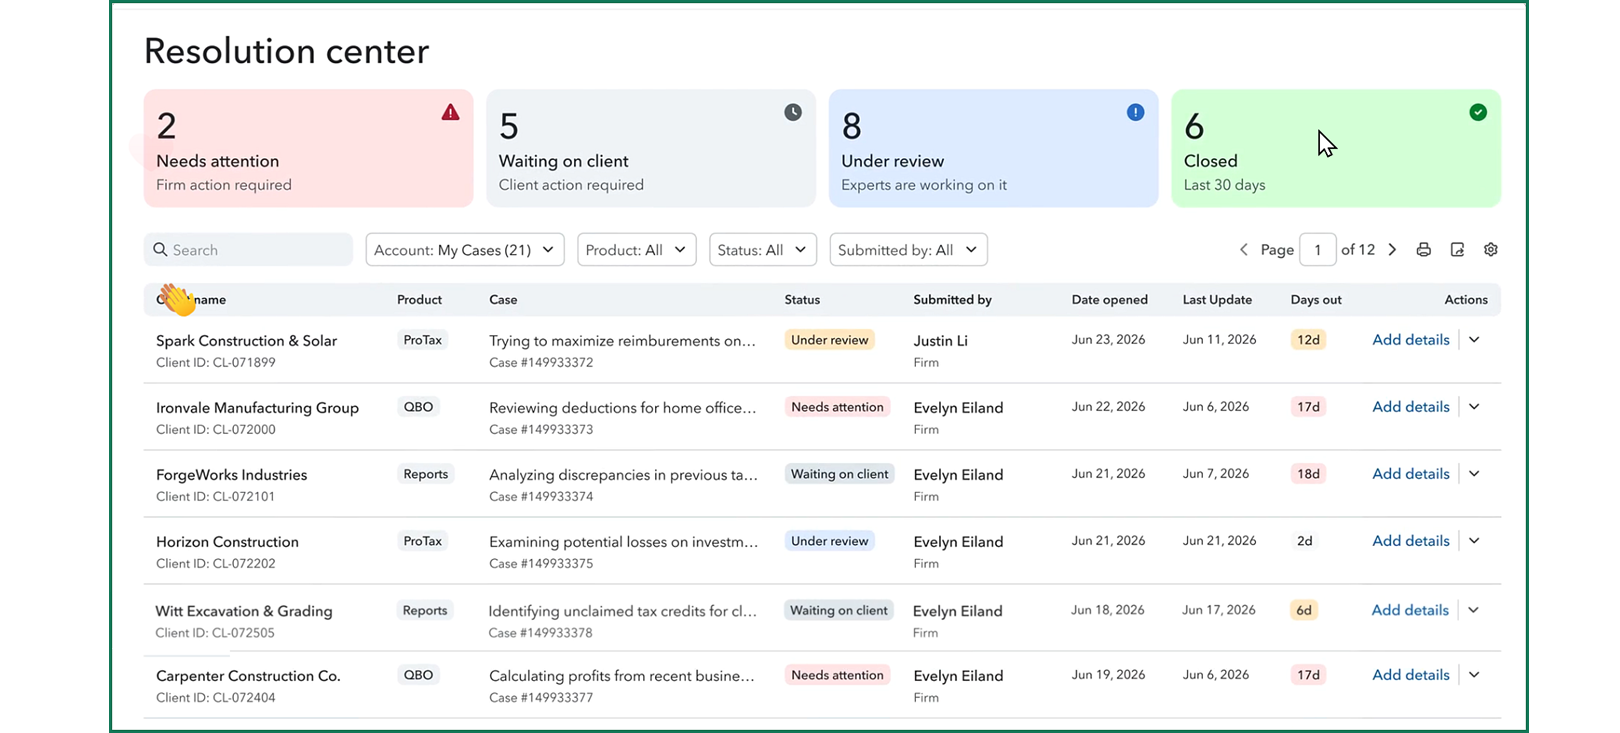Click the 12d days out badge
The image size is (1620, 733).
1308,340
